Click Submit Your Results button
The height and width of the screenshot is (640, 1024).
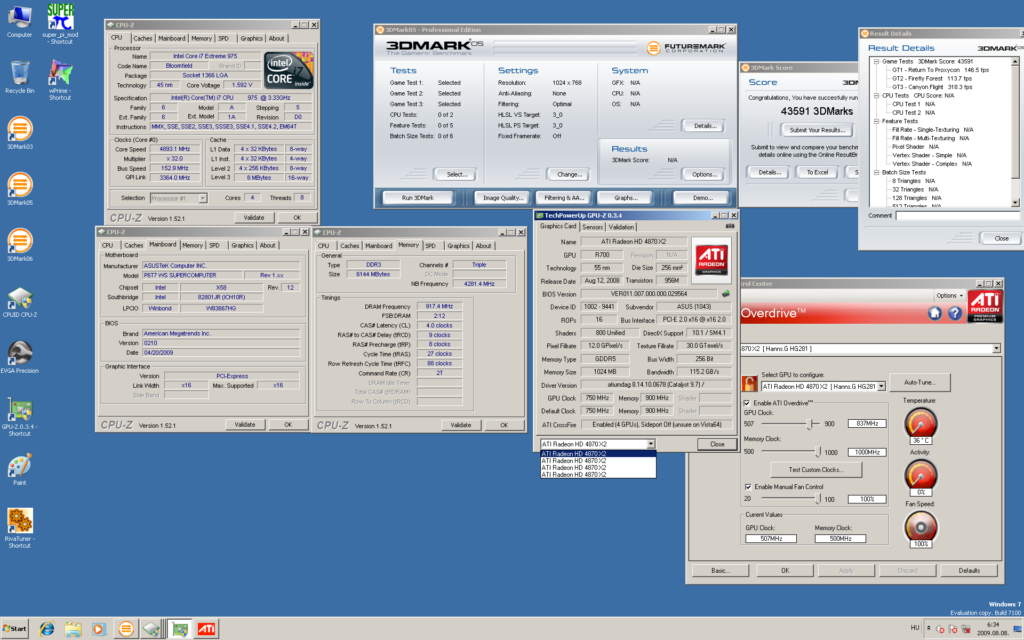click(x=817, y=130)
